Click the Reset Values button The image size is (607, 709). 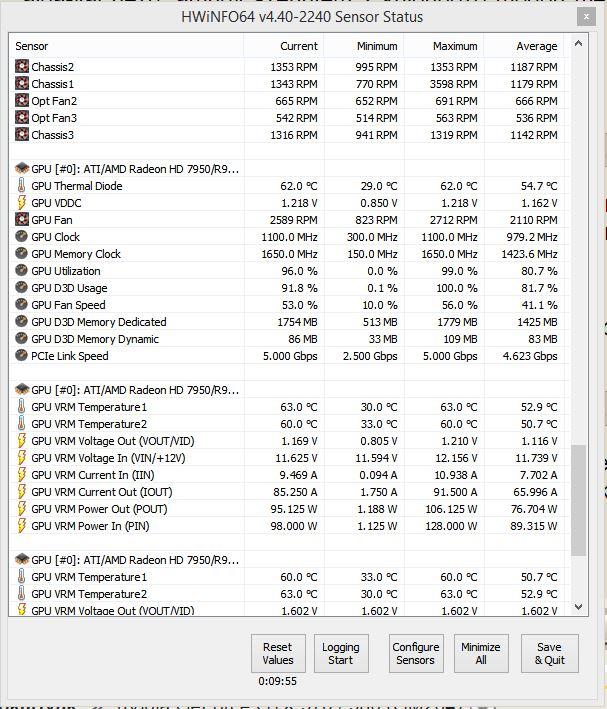tap(278, 653)
